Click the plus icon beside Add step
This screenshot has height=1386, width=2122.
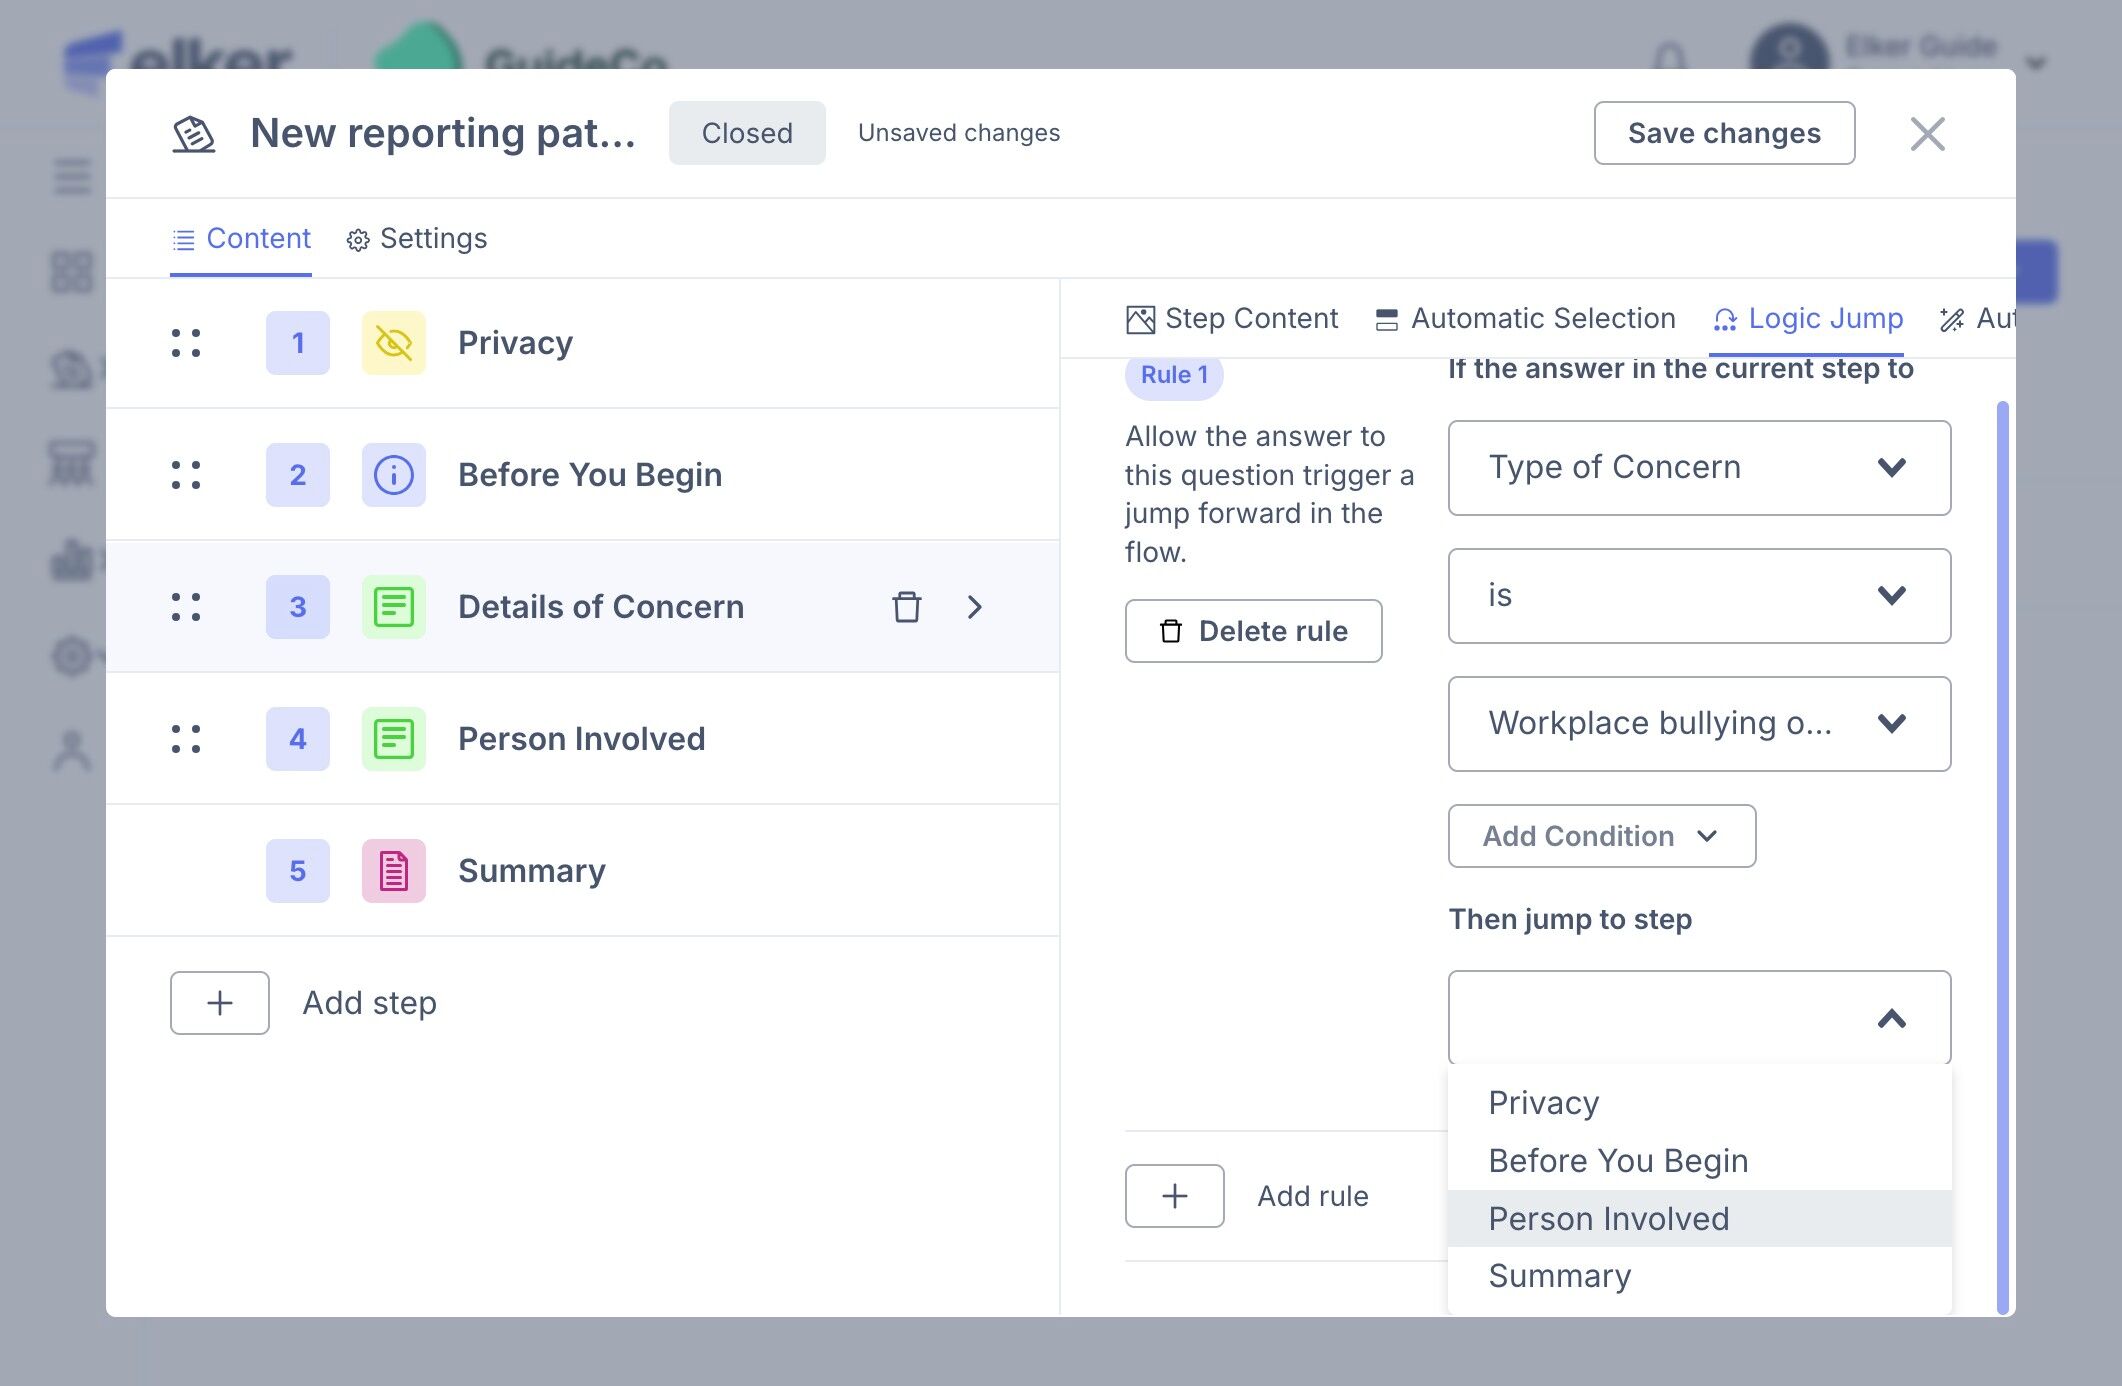[220, 1003]
